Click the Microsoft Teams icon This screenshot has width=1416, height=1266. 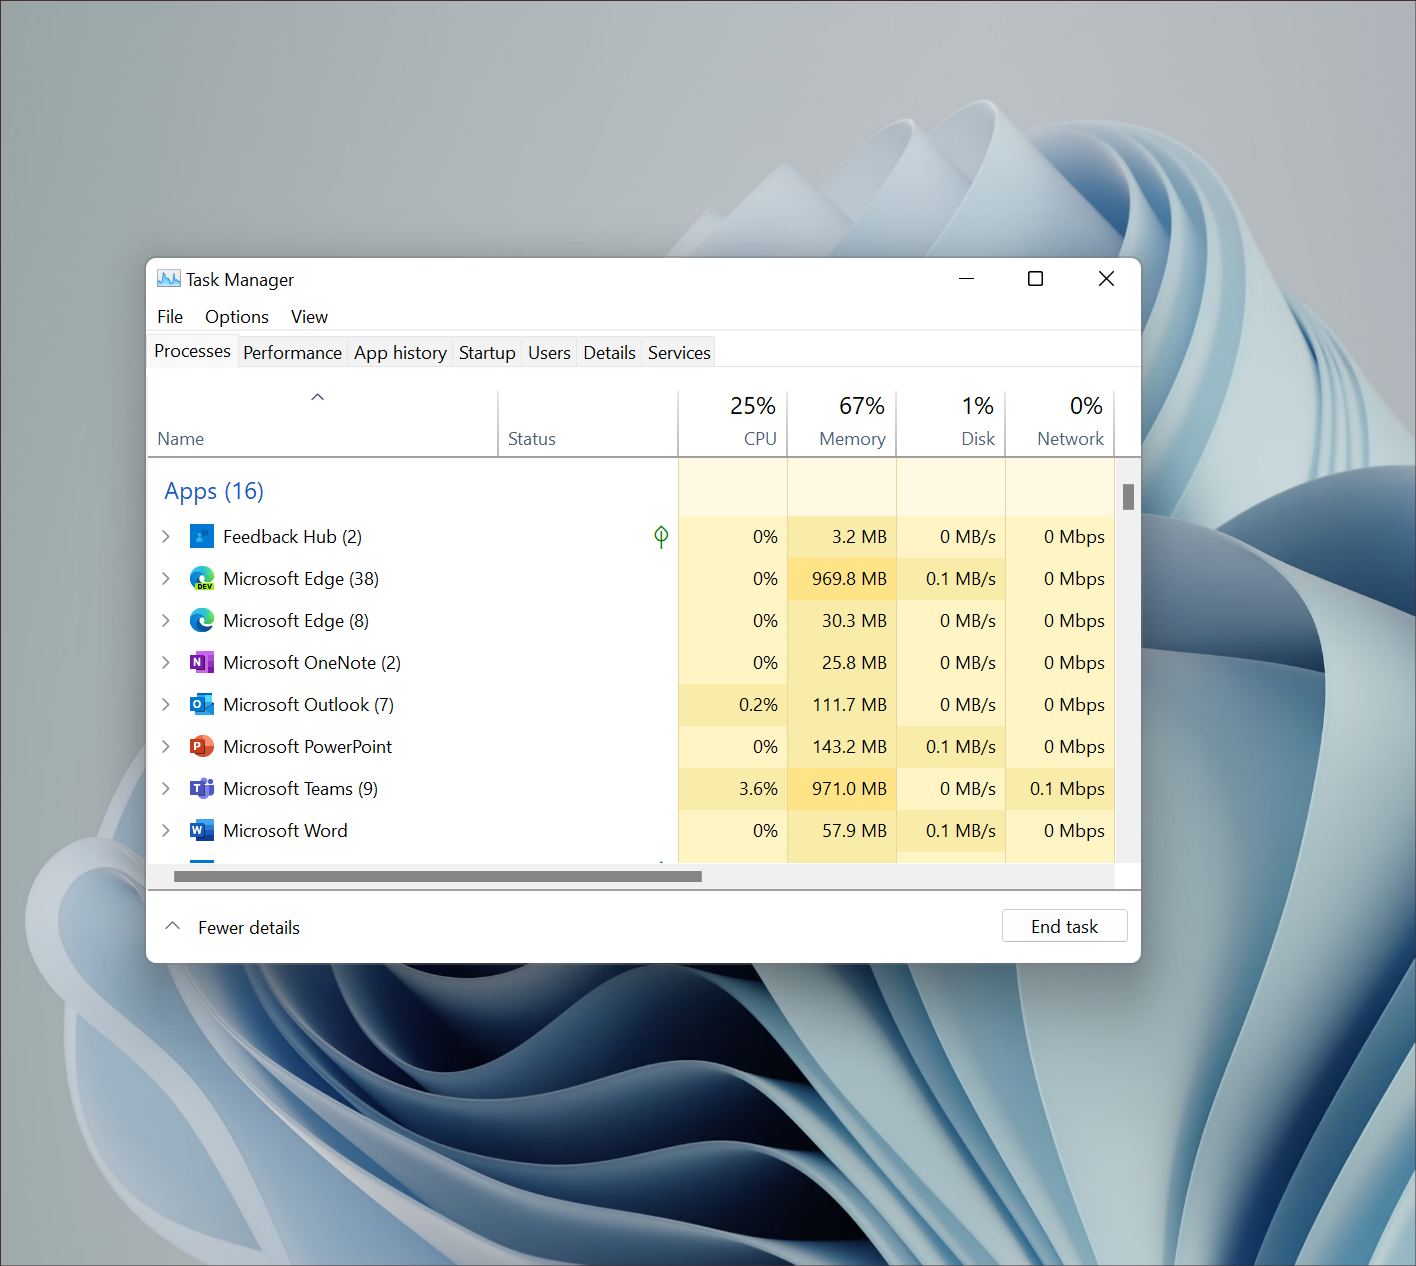coord(202,789)
